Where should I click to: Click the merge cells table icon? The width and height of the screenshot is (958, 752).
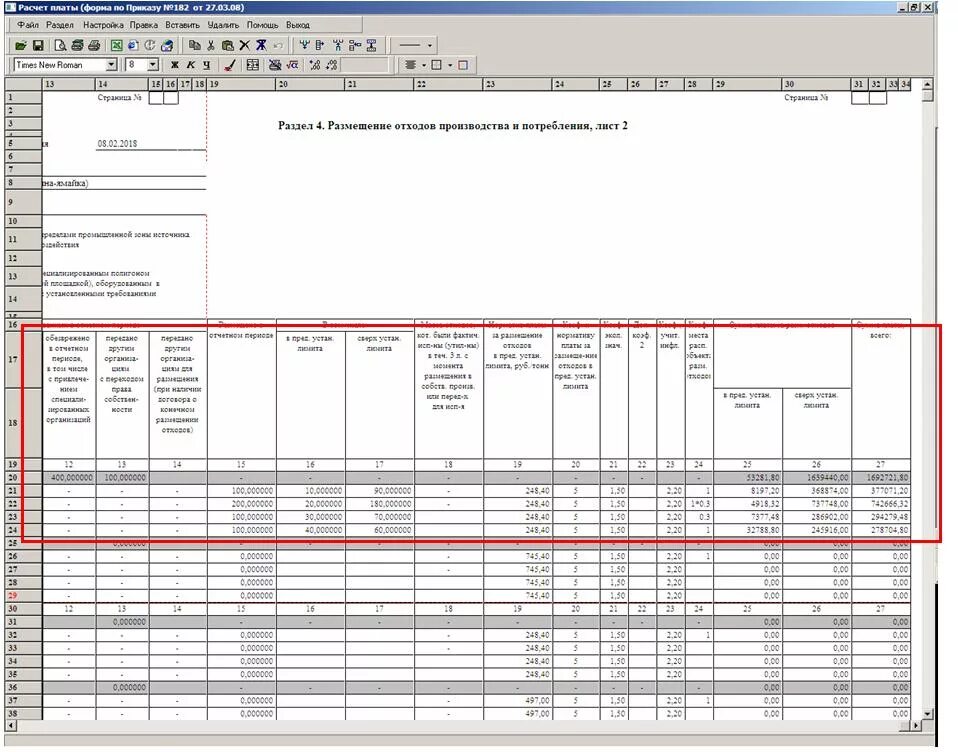(x=252, y=65)
